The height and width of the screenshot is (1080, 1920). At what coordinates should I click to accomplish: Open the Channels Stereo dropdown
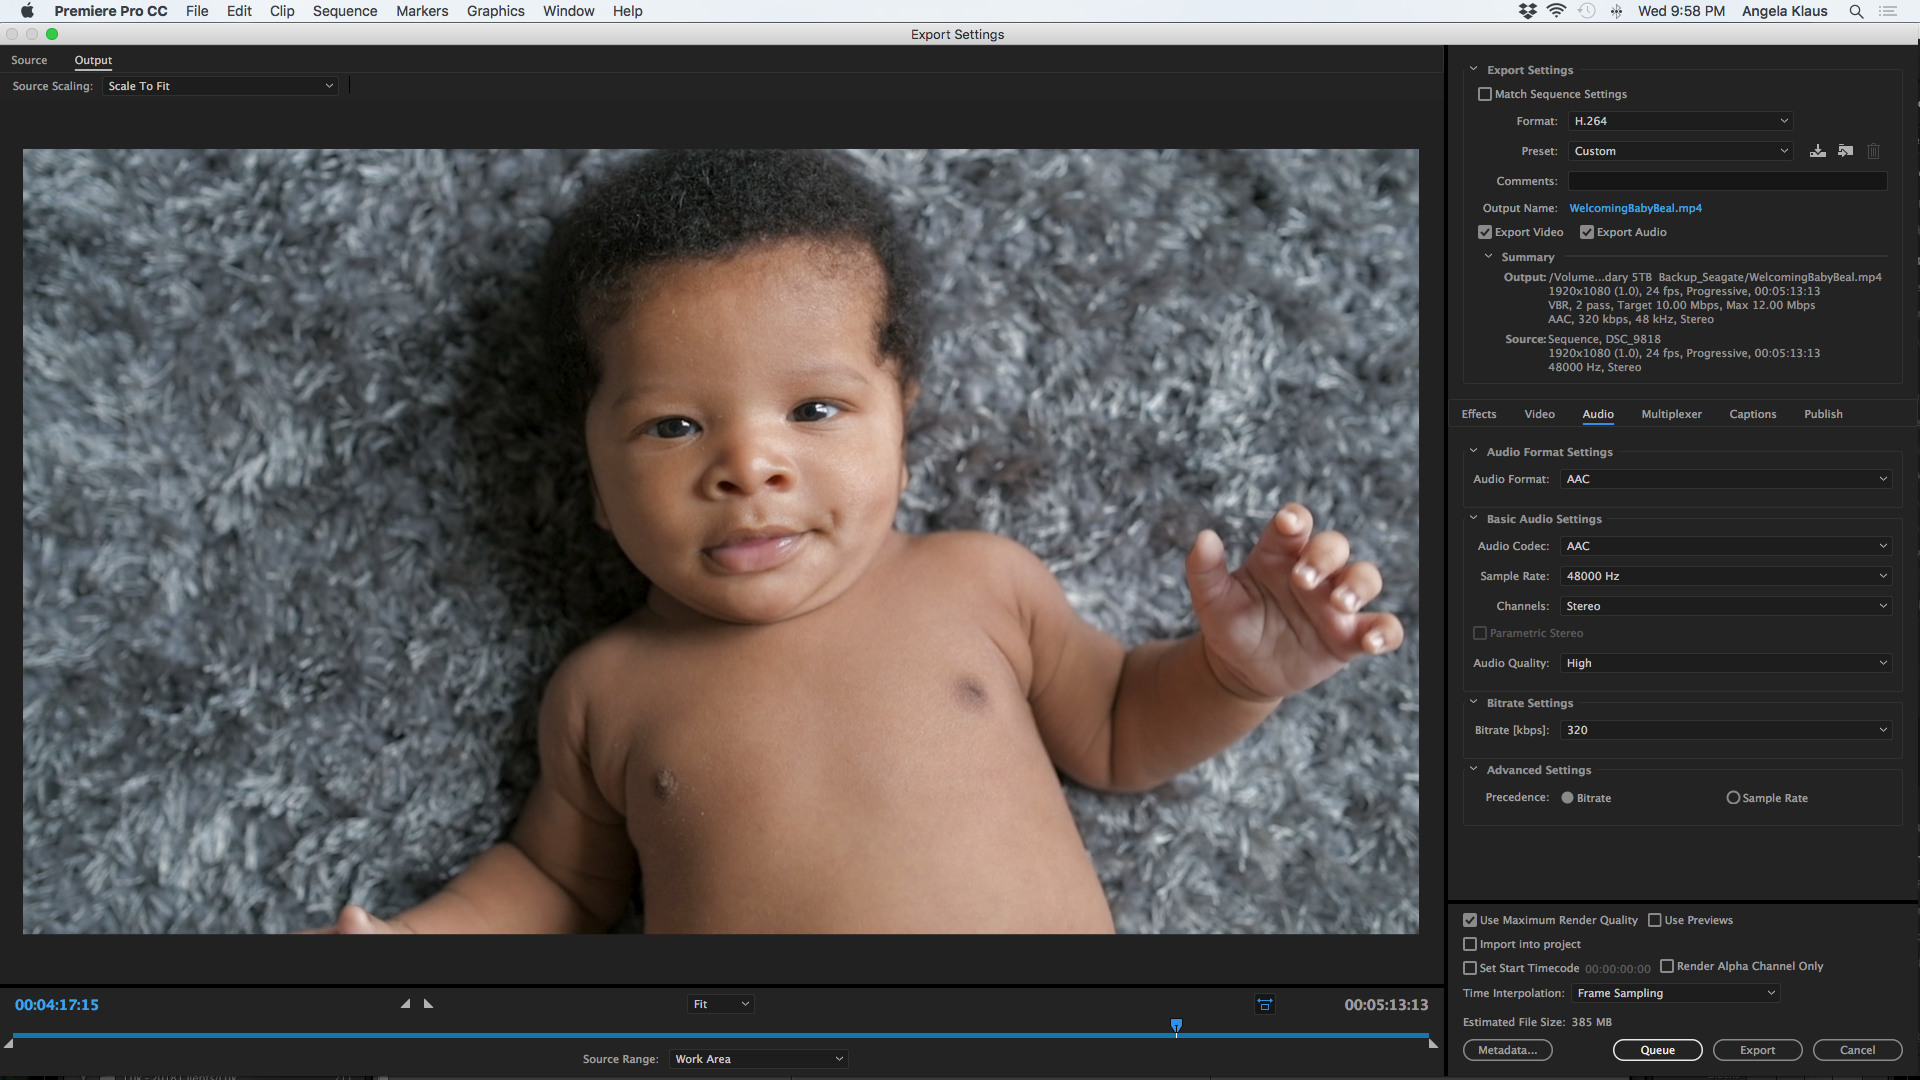click(1726, 606)
